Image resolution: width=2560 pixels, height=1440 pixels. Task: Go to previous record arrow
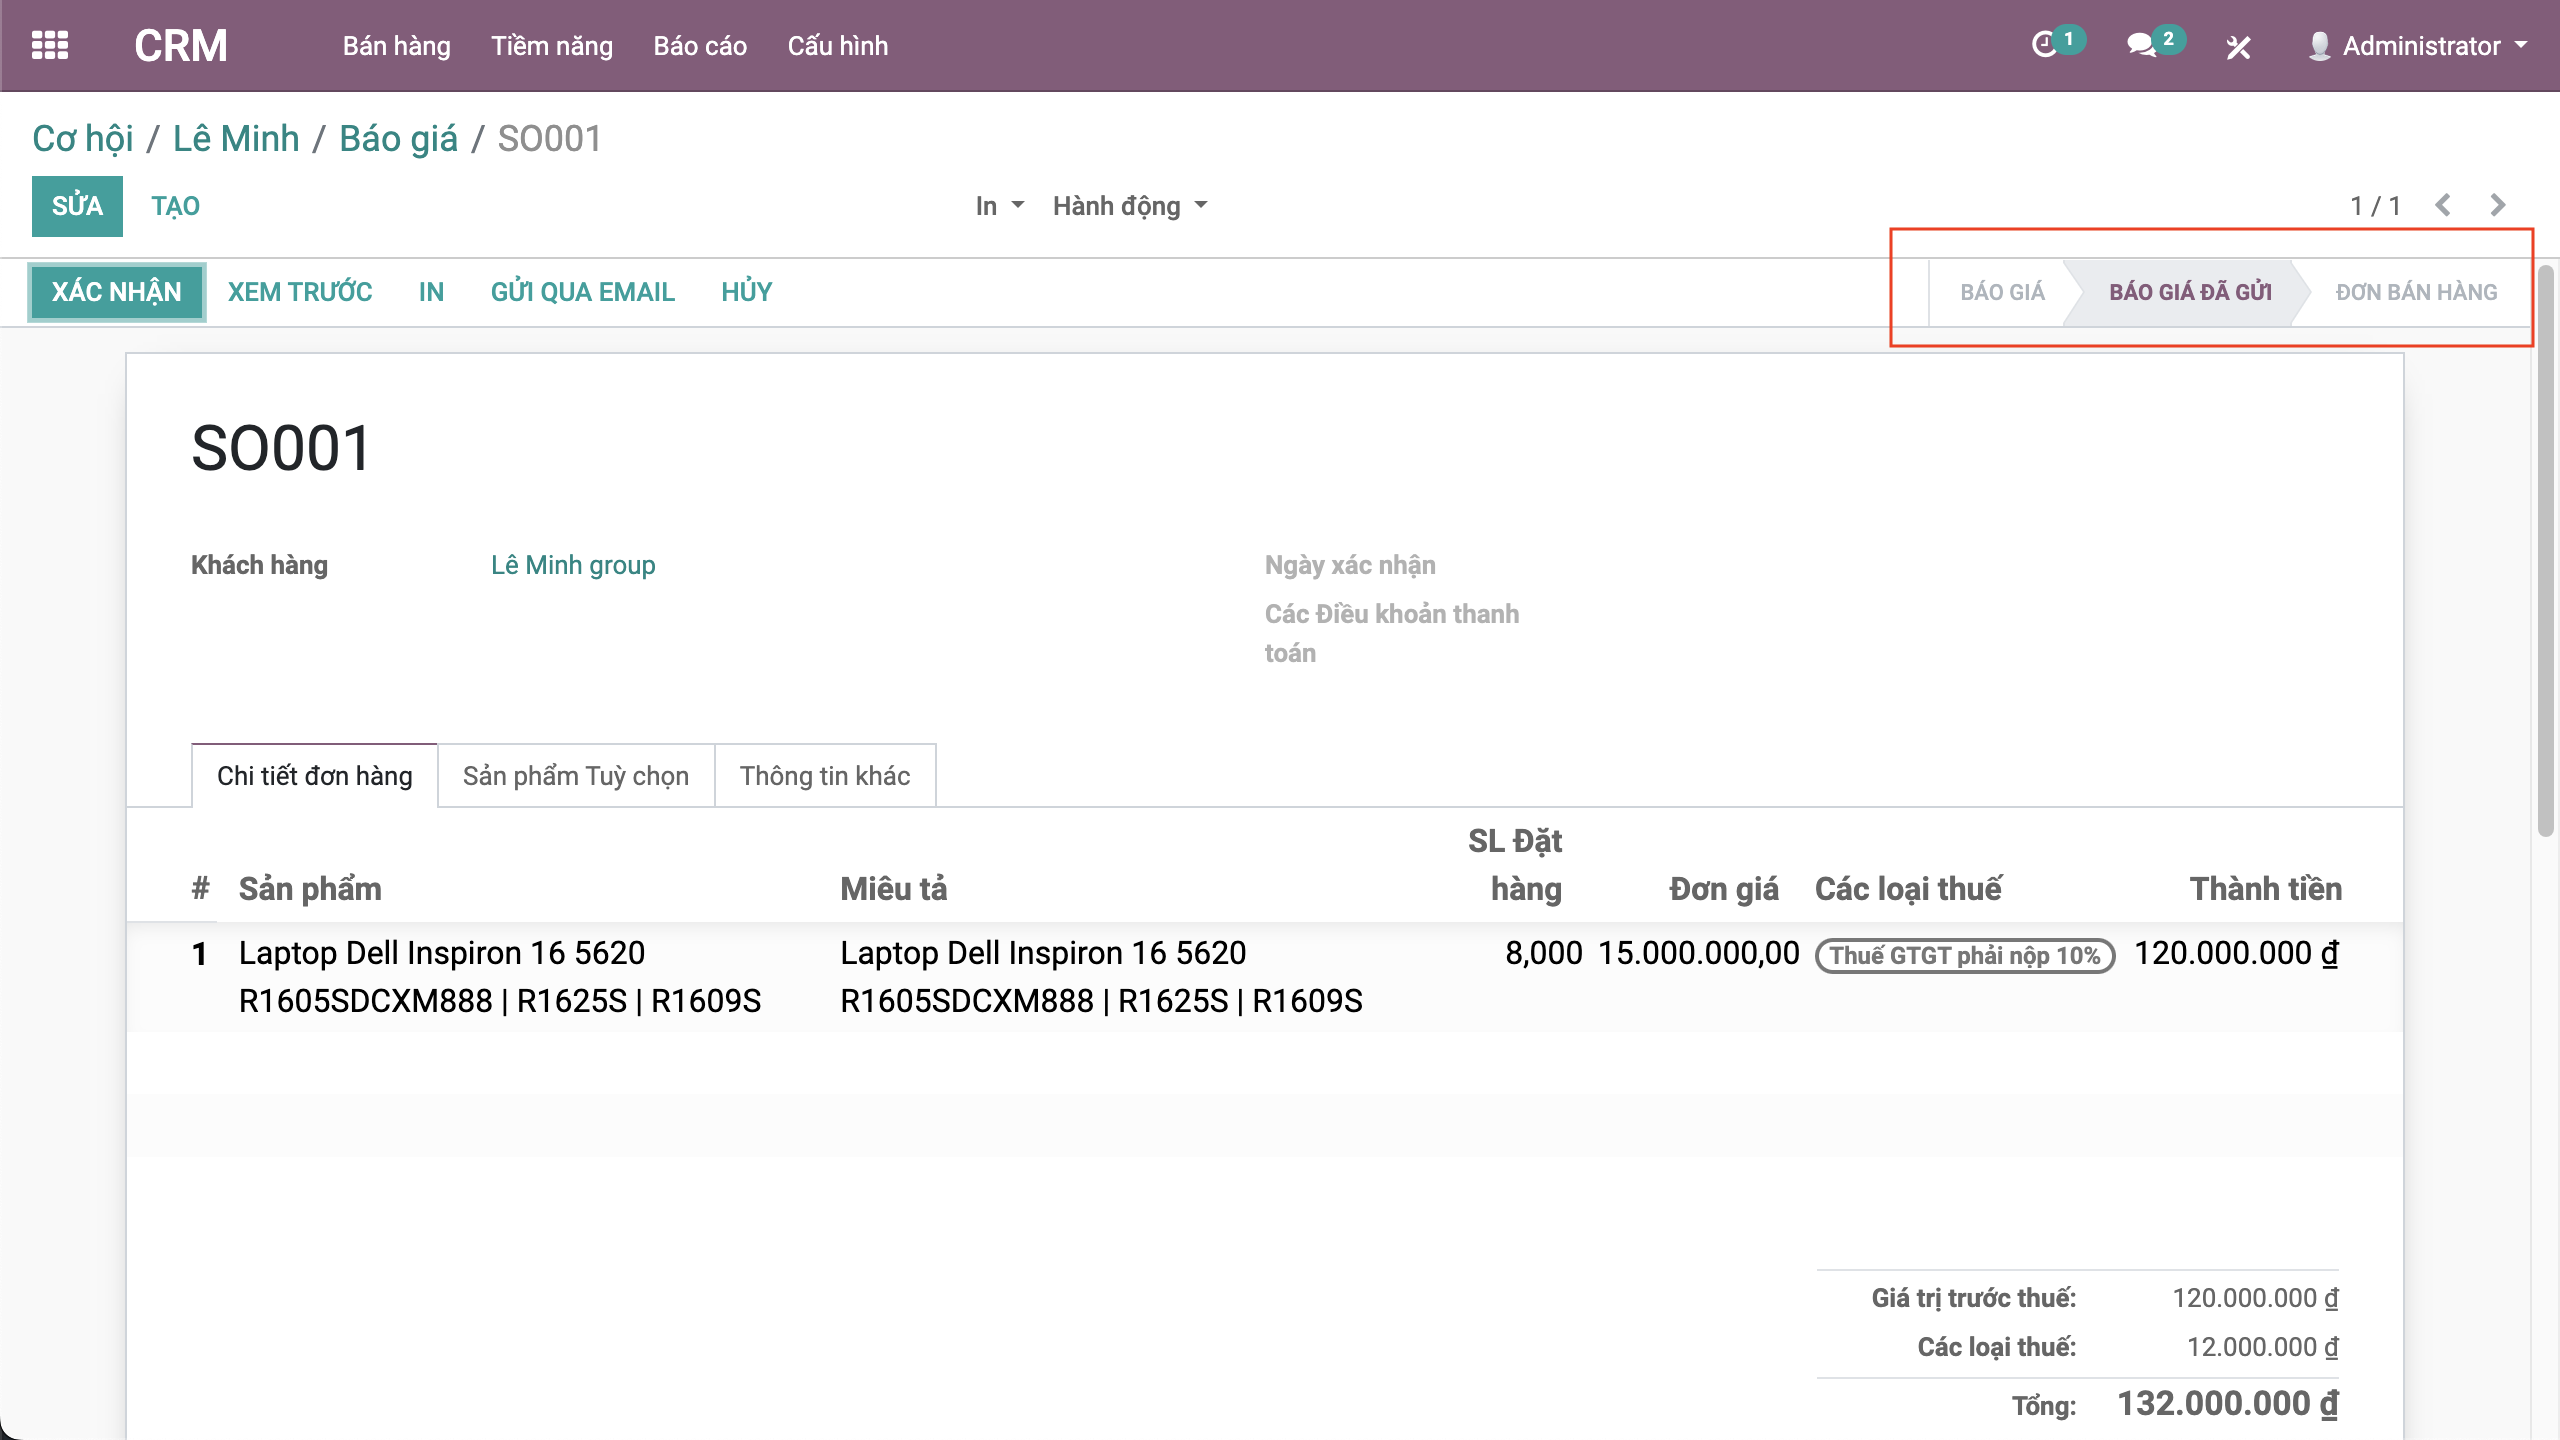2443,205
